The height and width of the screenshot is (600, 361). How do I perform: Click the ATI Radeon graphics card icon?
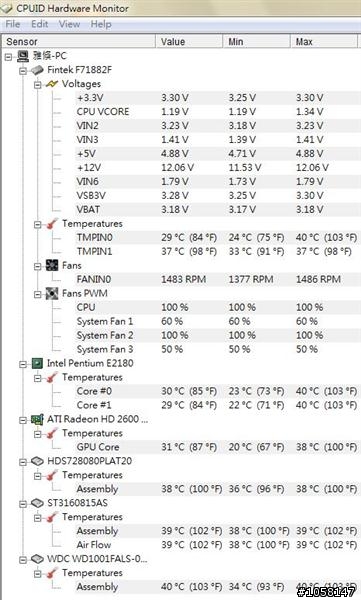37,419
